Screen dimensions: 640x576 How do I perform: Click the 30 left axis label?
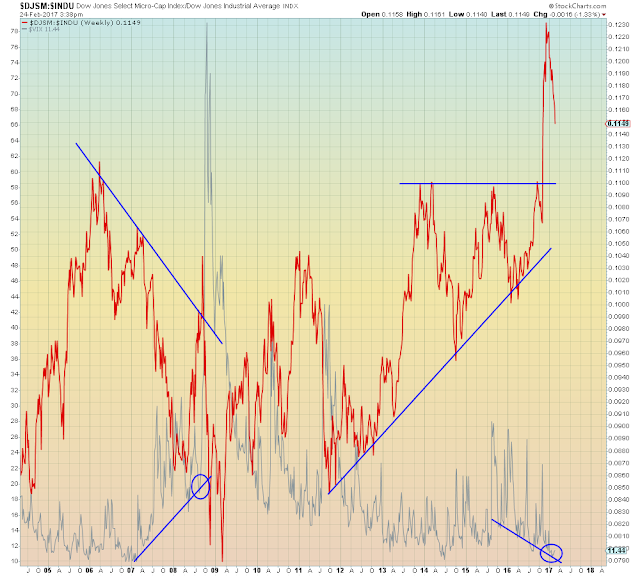point(14,406)
